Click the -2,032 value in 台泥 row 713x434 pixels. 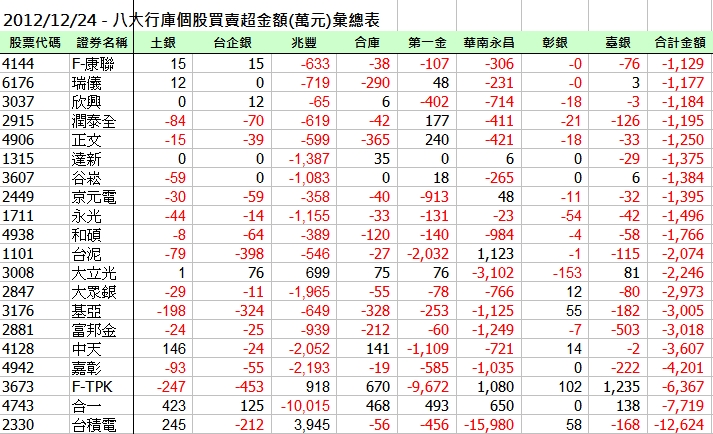428,254
